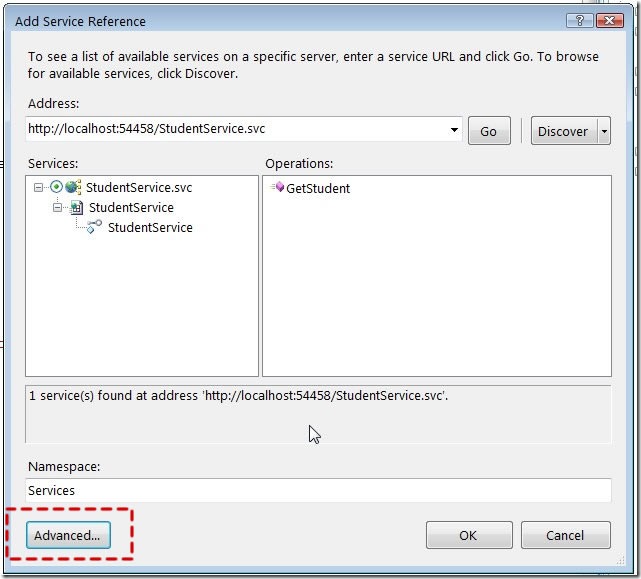Select the StudentService.svc tree item
Image resolution: width=641 pixels, height=579 pixels.
coord(139,187)
